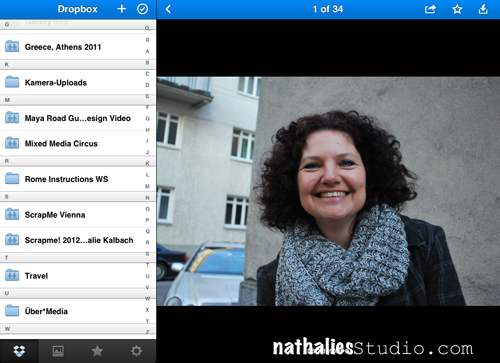The image size is (500, 363).
Task: Open Settings gear tab at bottom
Action: pyautogui.click(x=136, y=351)
